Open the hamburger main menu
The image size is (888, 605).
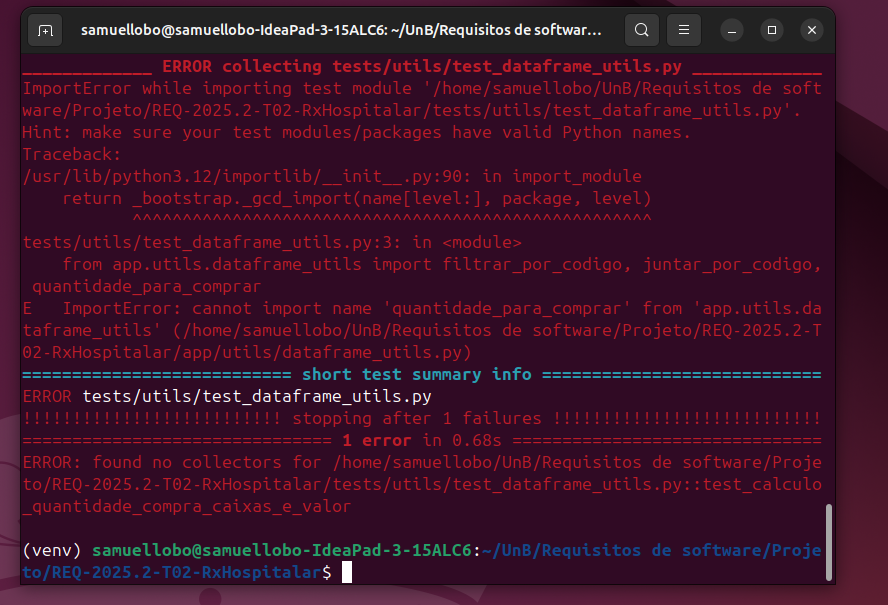[683, 30]
